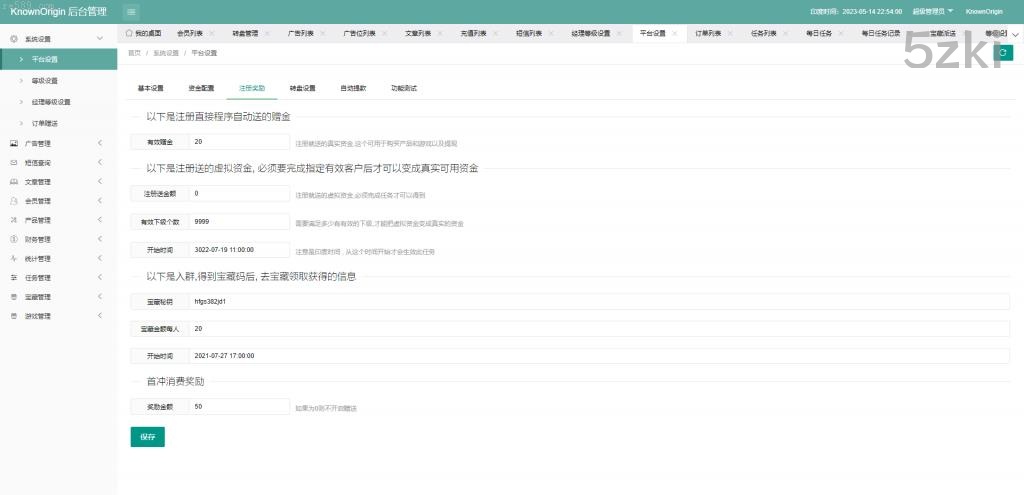Close the 会员列表 tab
Screen dimensions: 1024x495
pyautogui.click(x=211, y=33)
